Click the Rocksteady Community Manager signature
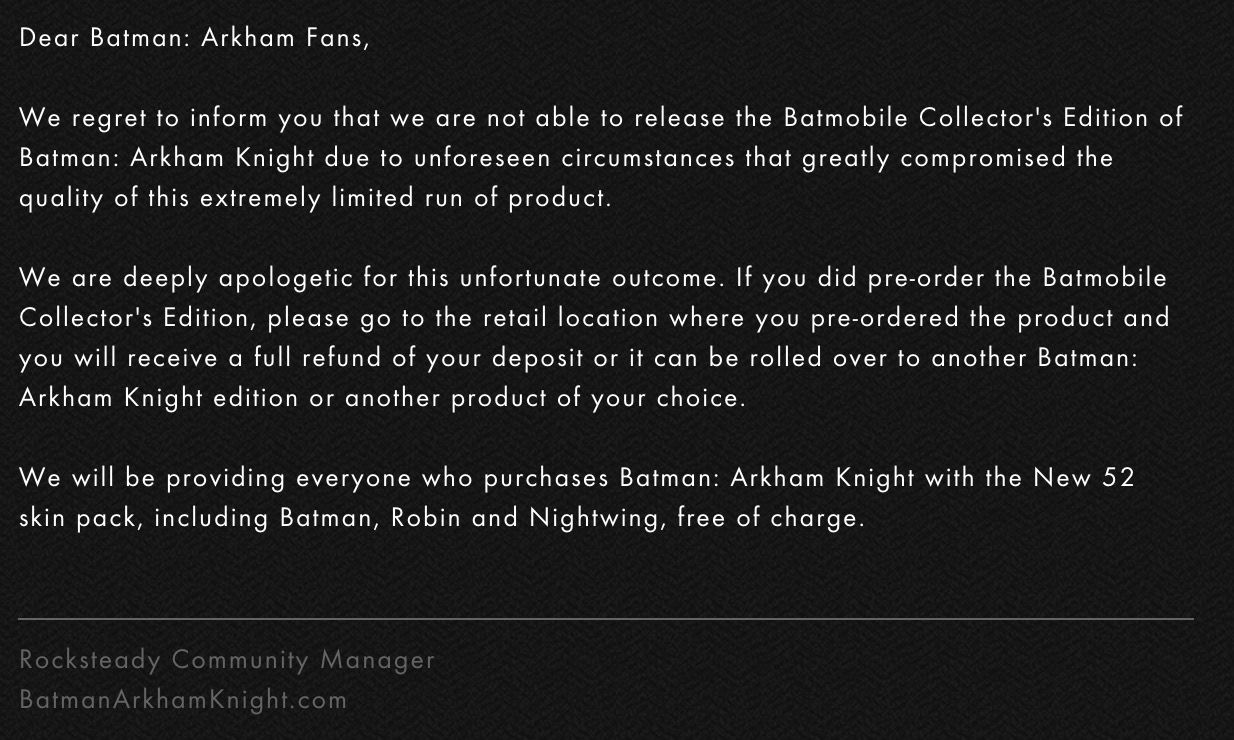The height and width of the screenshot is (740, 1234). (227, 659)
